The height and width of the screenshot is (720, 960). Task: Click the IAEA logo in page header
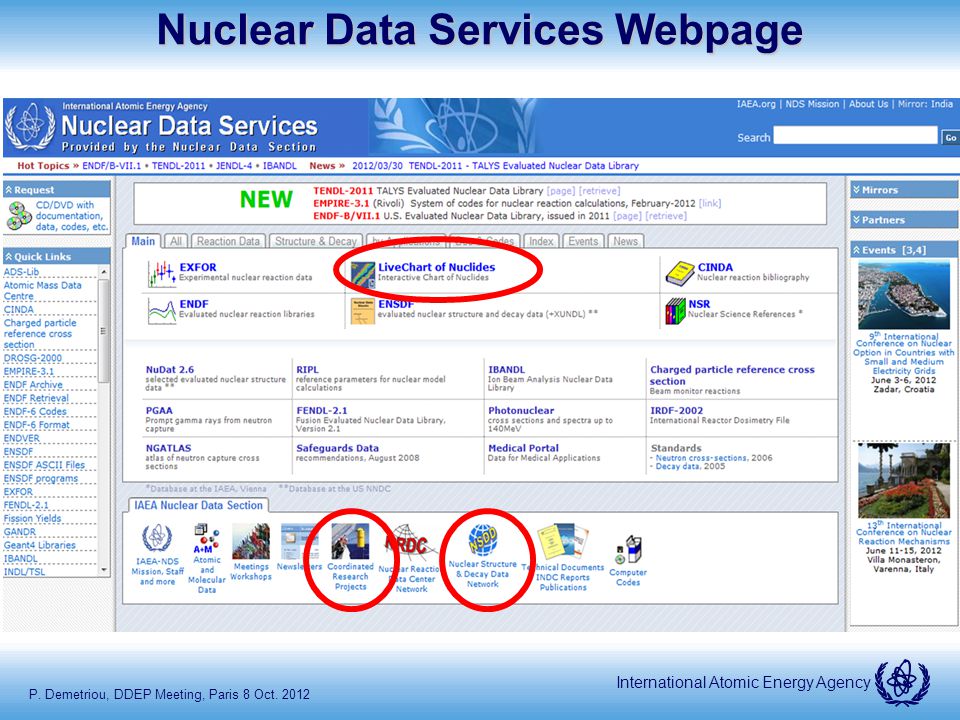pos(29,126)
